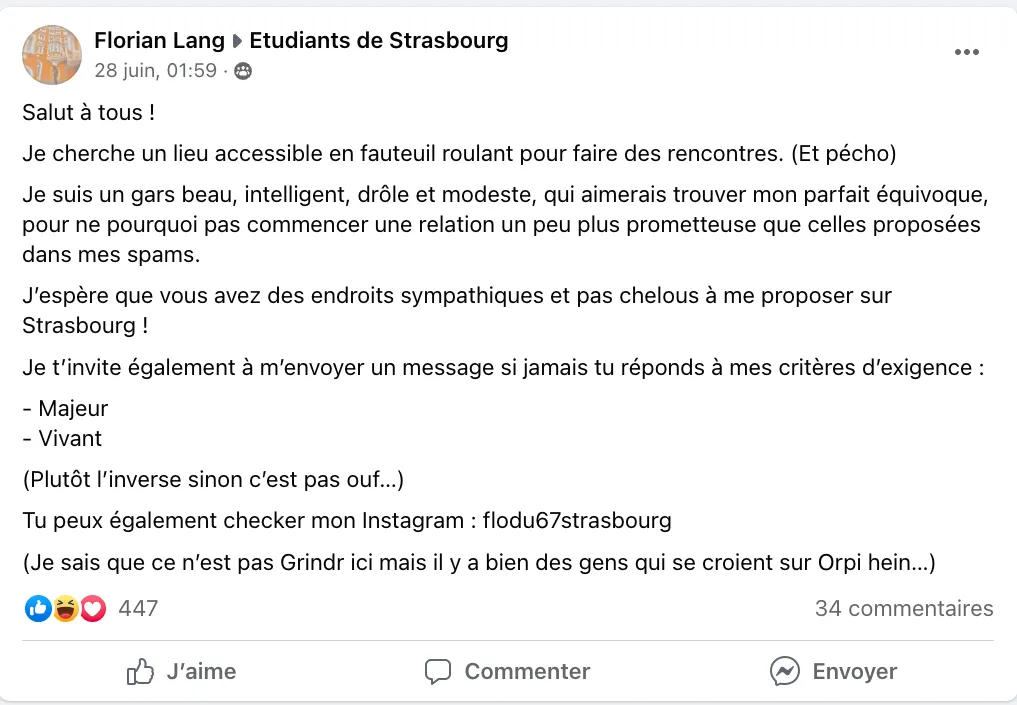
Task: Click the red heart Love reaction icon
Action: point(93,608)
